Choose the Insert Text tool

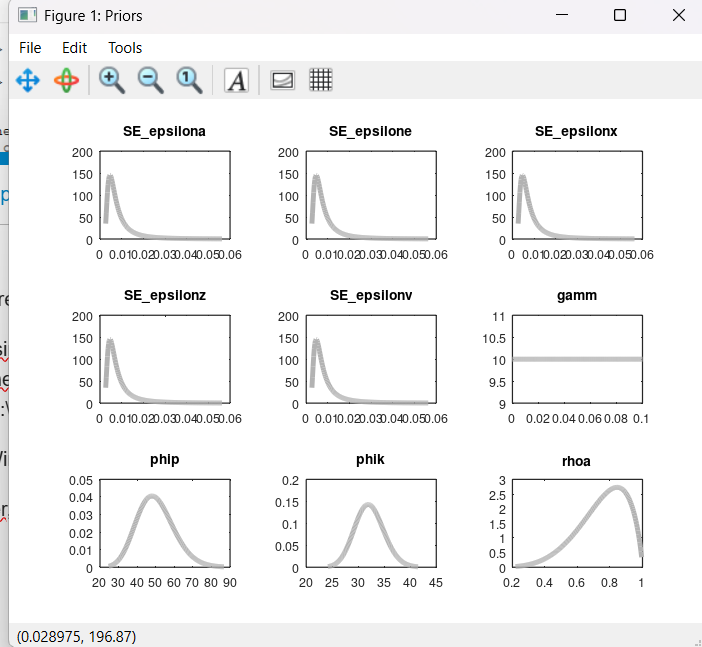pos(236,80)
